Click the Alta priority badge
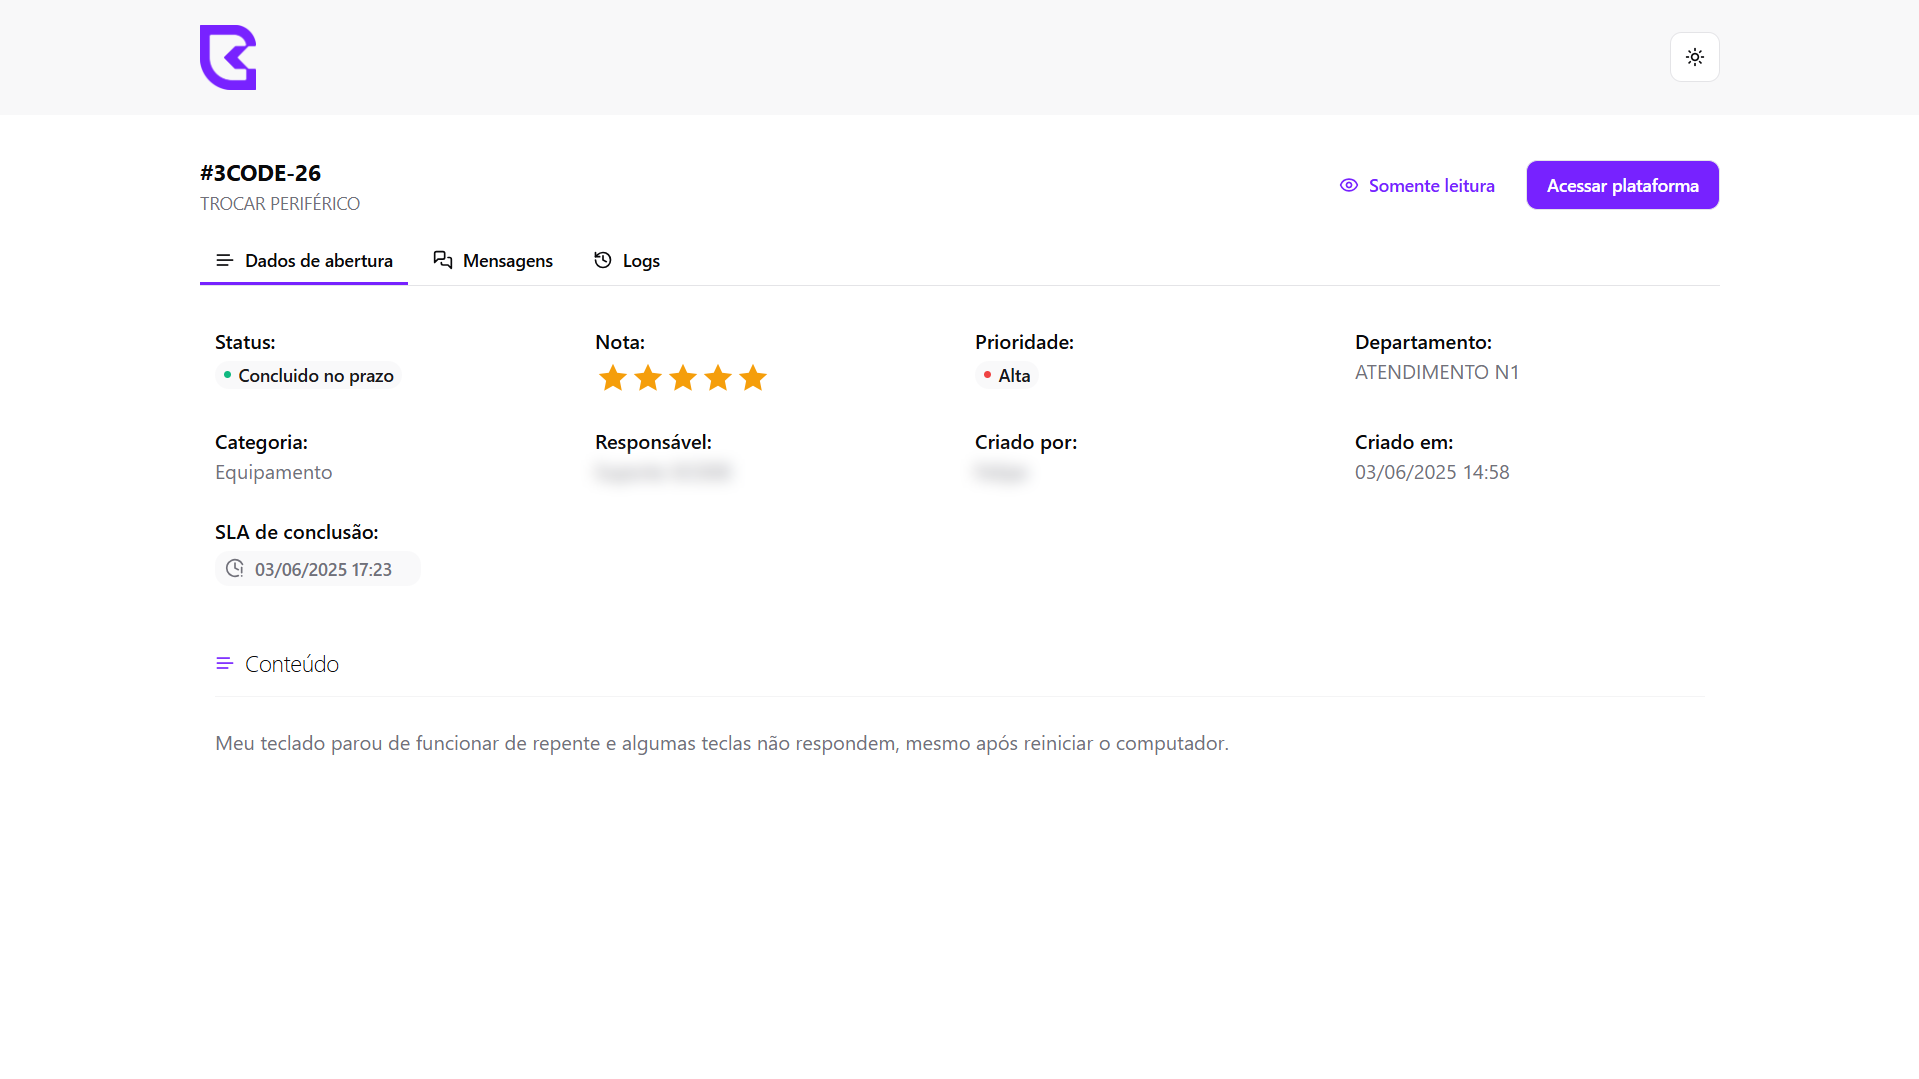The width and height of the screenshot is (1919, 1079). 1006,375
